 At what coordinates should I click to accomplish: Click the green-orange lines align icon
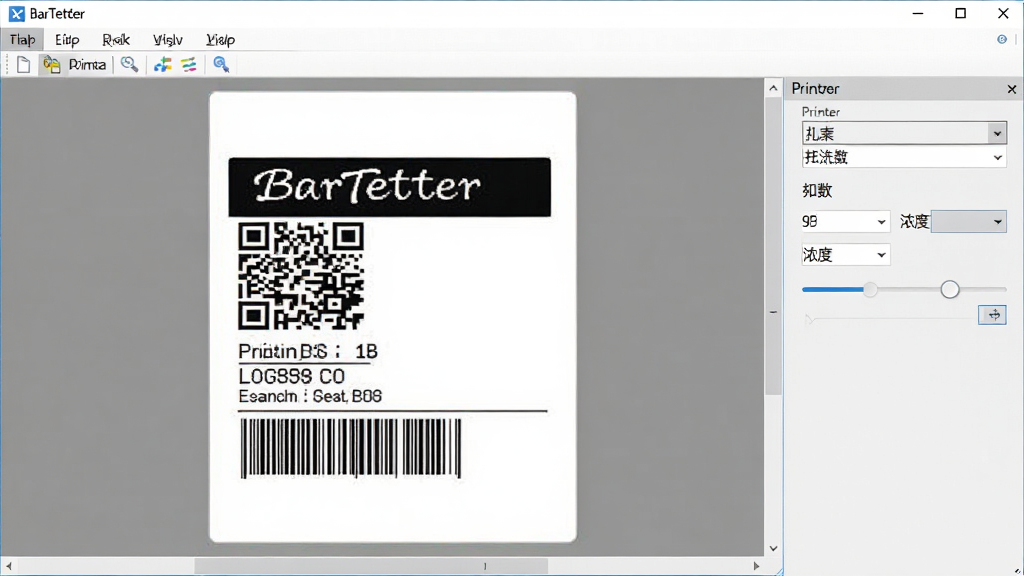coord(189,65)
